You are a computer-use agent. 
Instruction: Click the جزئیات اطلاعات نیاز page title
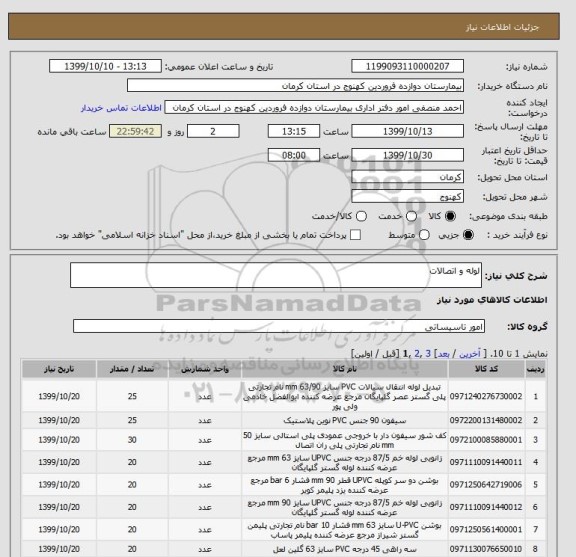502,27
